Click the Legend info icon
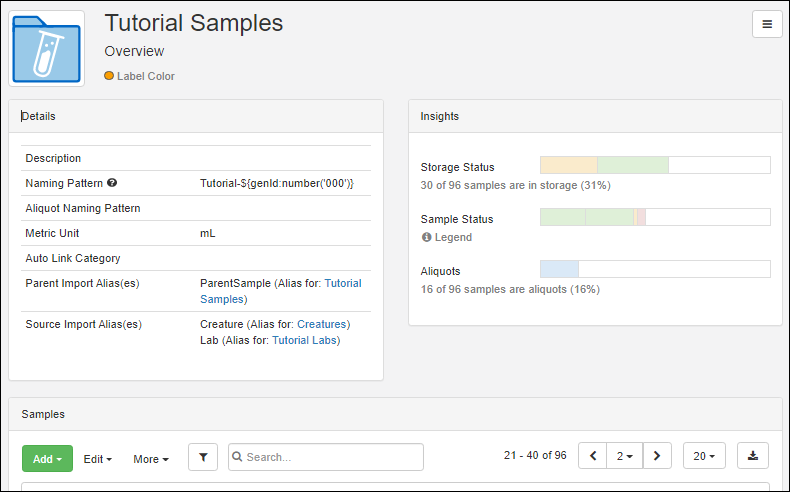 426,237
